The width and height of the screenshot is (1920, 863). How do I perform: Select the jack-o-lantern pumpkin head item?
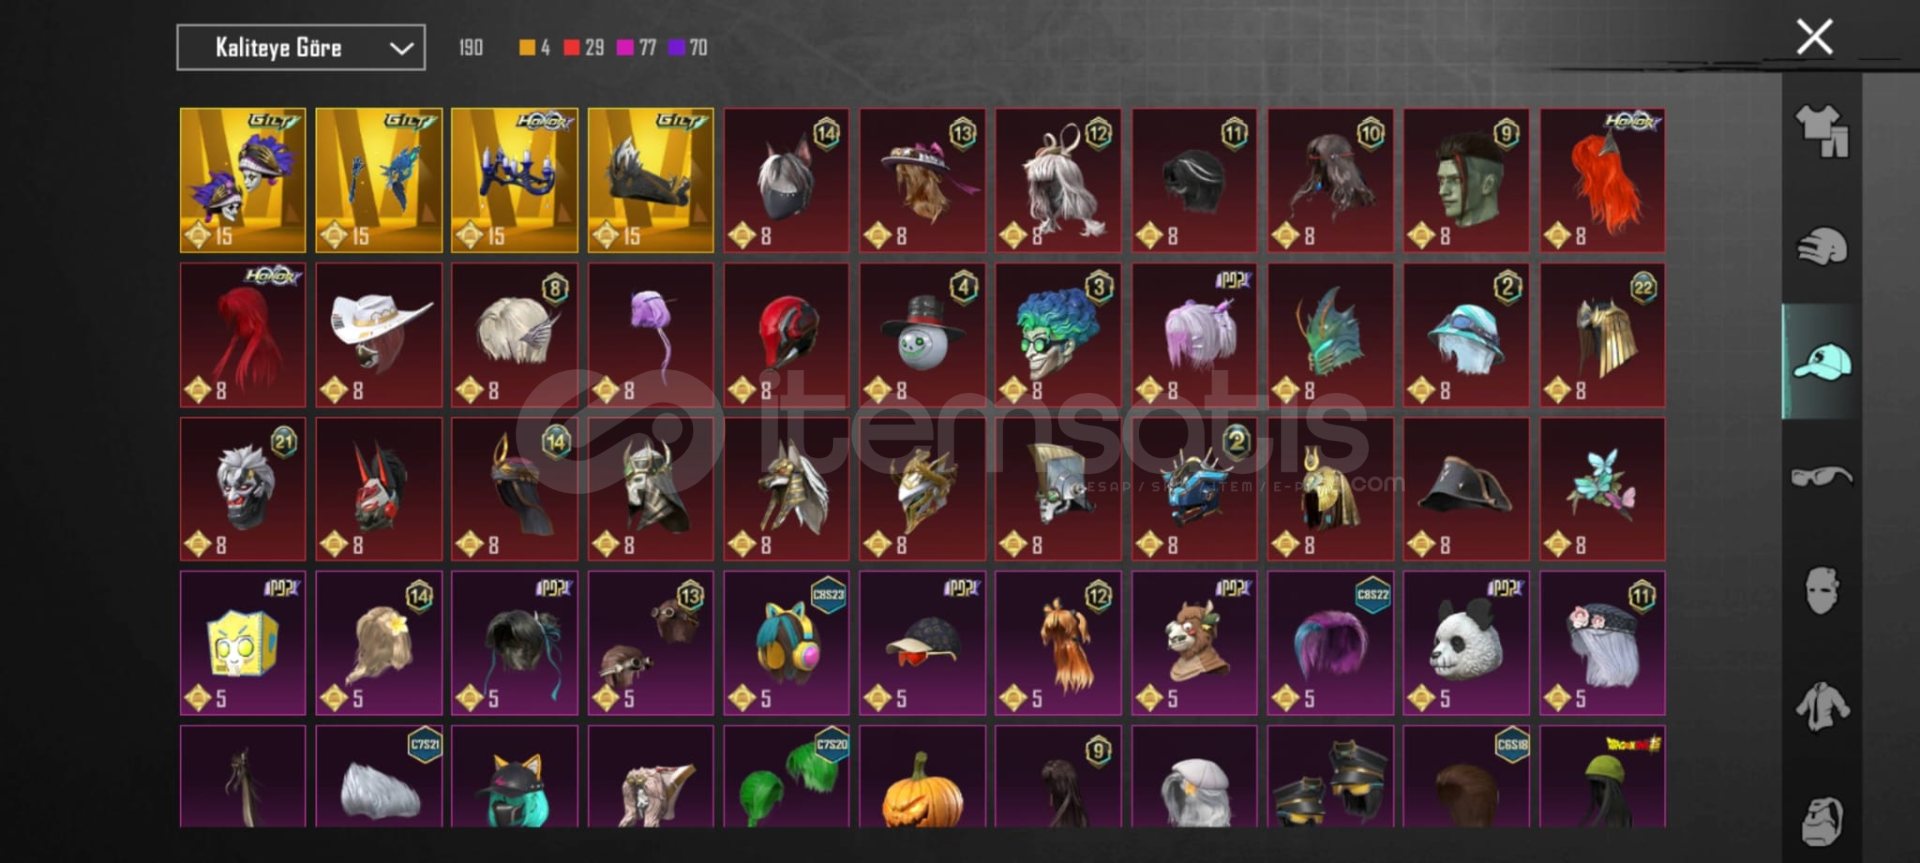coord(922,777)
